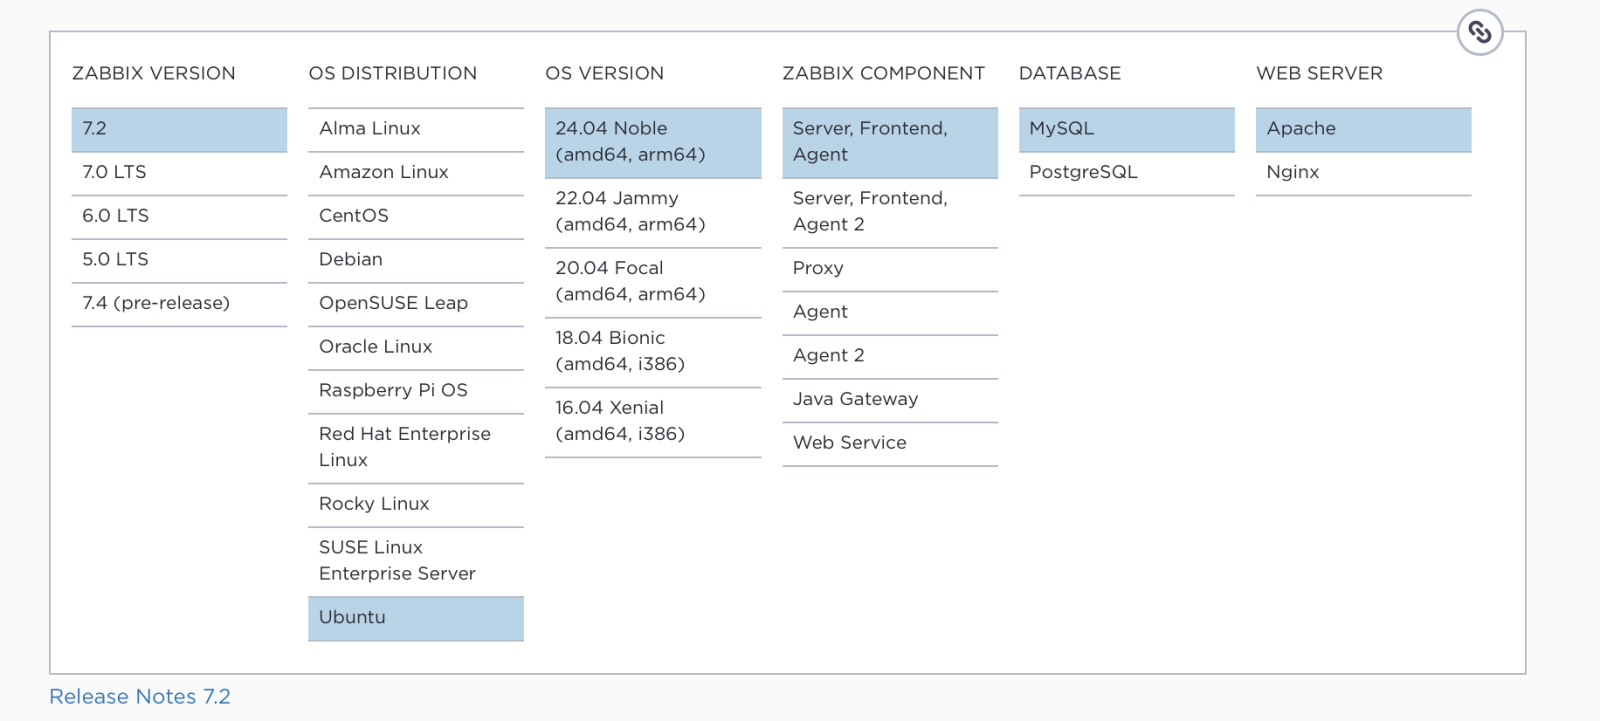Open Release Notes 7.2 link

coord(140,697)
